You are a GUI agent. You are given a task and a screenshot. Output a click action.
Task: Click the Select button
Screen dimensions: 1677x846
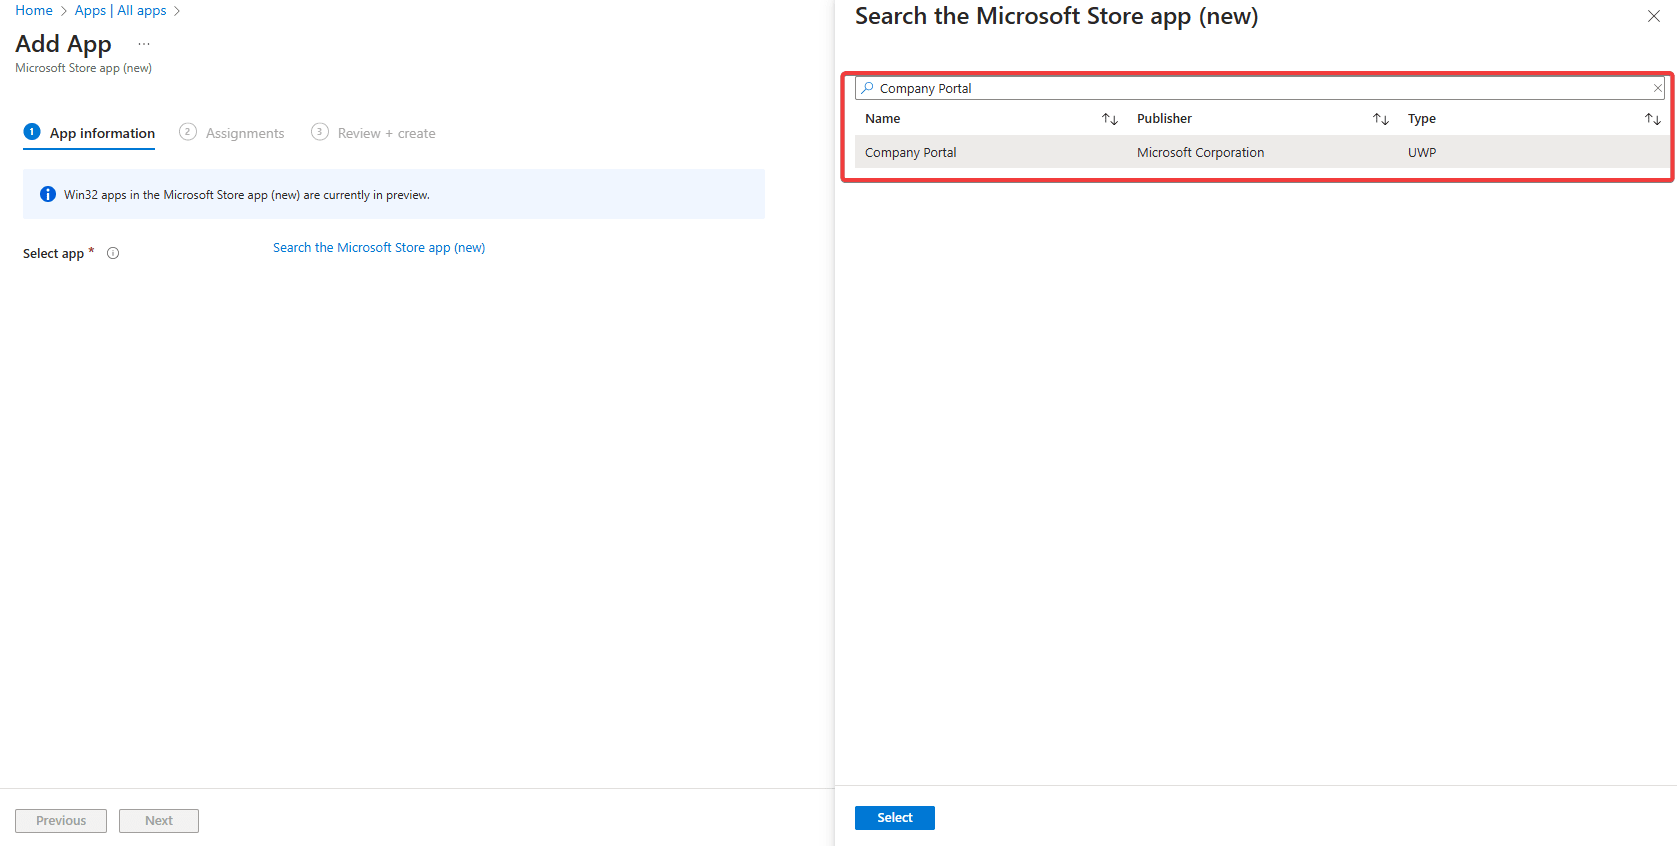pyautogui.click(x=895, y=817)
